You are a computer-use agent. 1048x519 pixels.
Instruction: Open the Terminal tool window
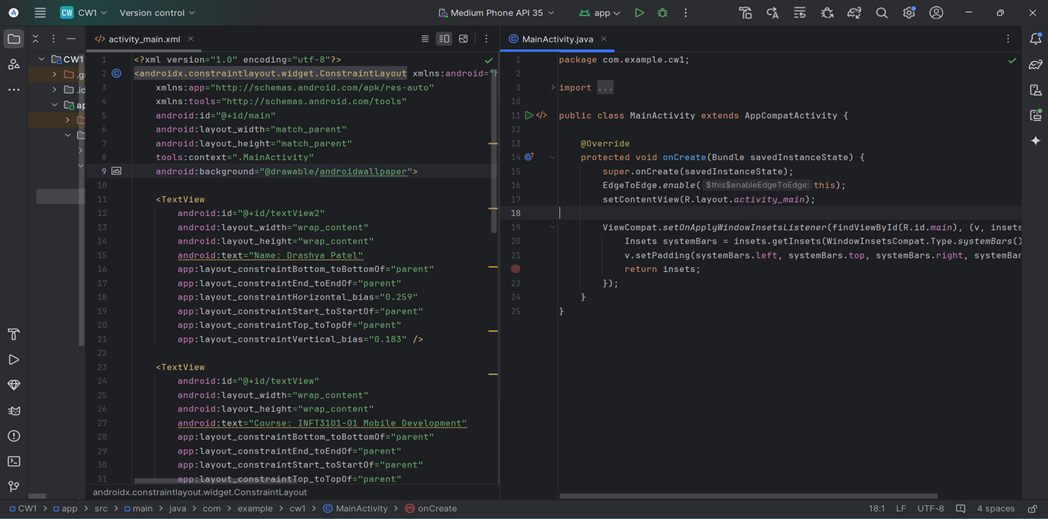point(13,461)
